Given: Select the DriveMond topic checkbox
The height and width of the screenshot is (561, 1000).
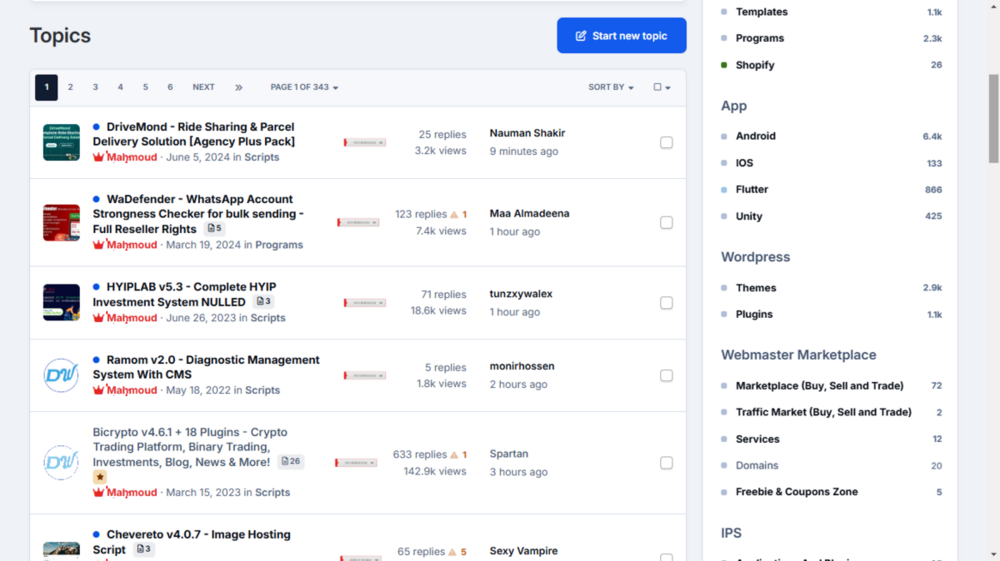Looking at the screenshot, I should coord(666,142).
